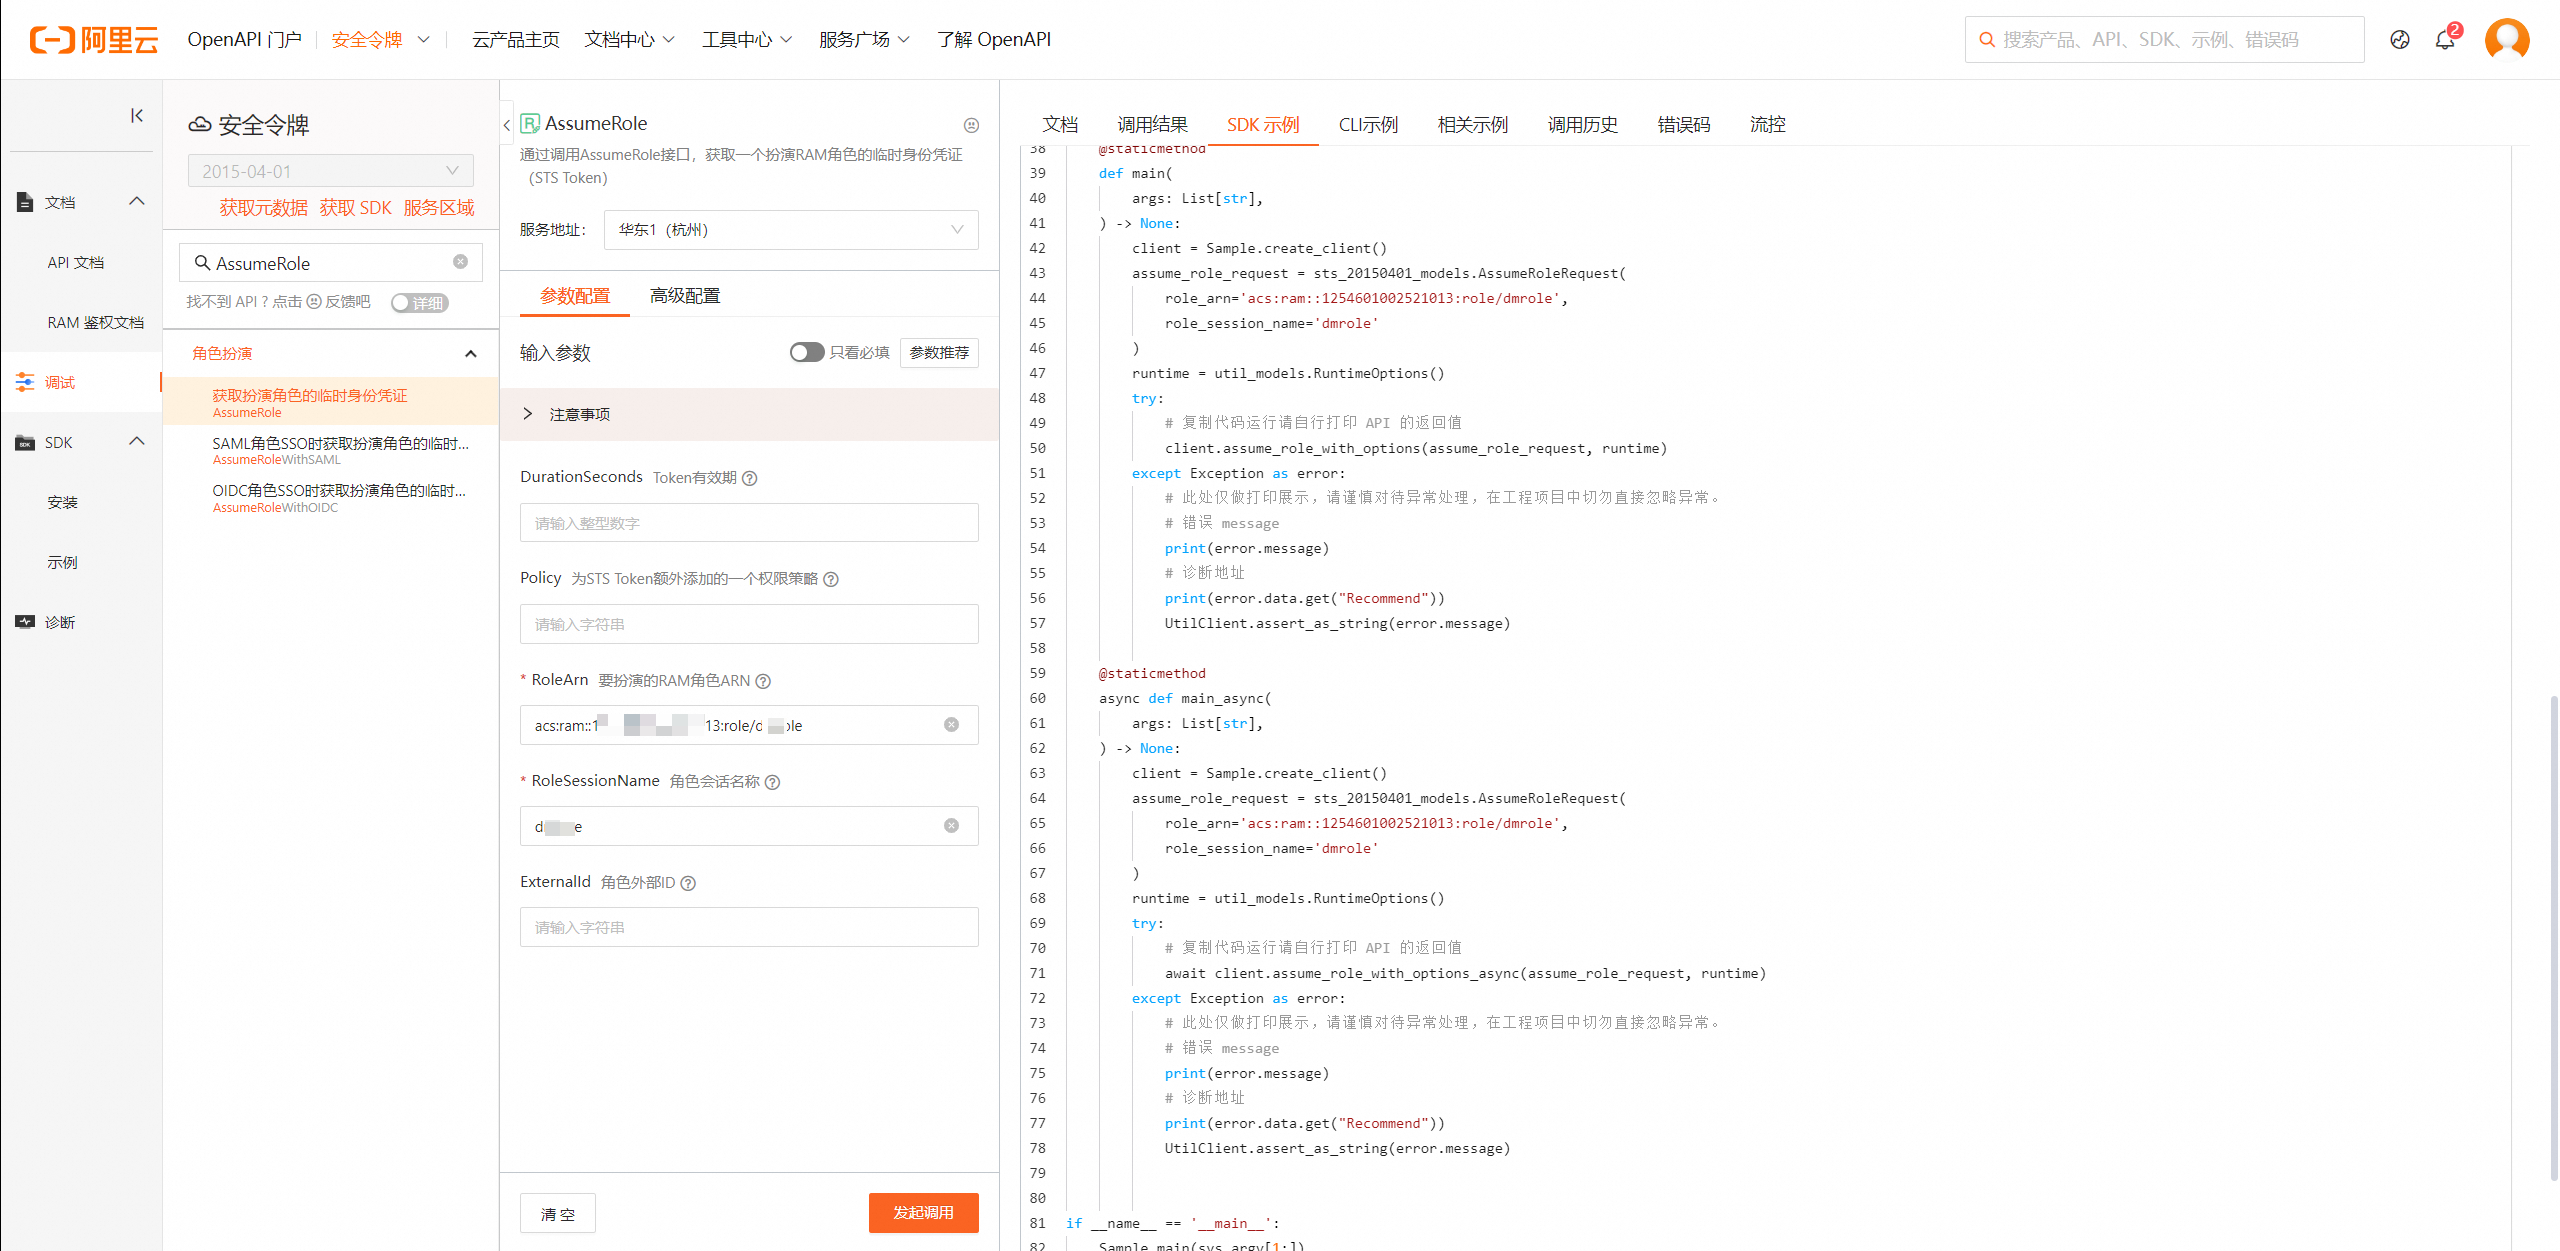
Task: Open the 服务地址 region dropdown
Action: [791, 230]
